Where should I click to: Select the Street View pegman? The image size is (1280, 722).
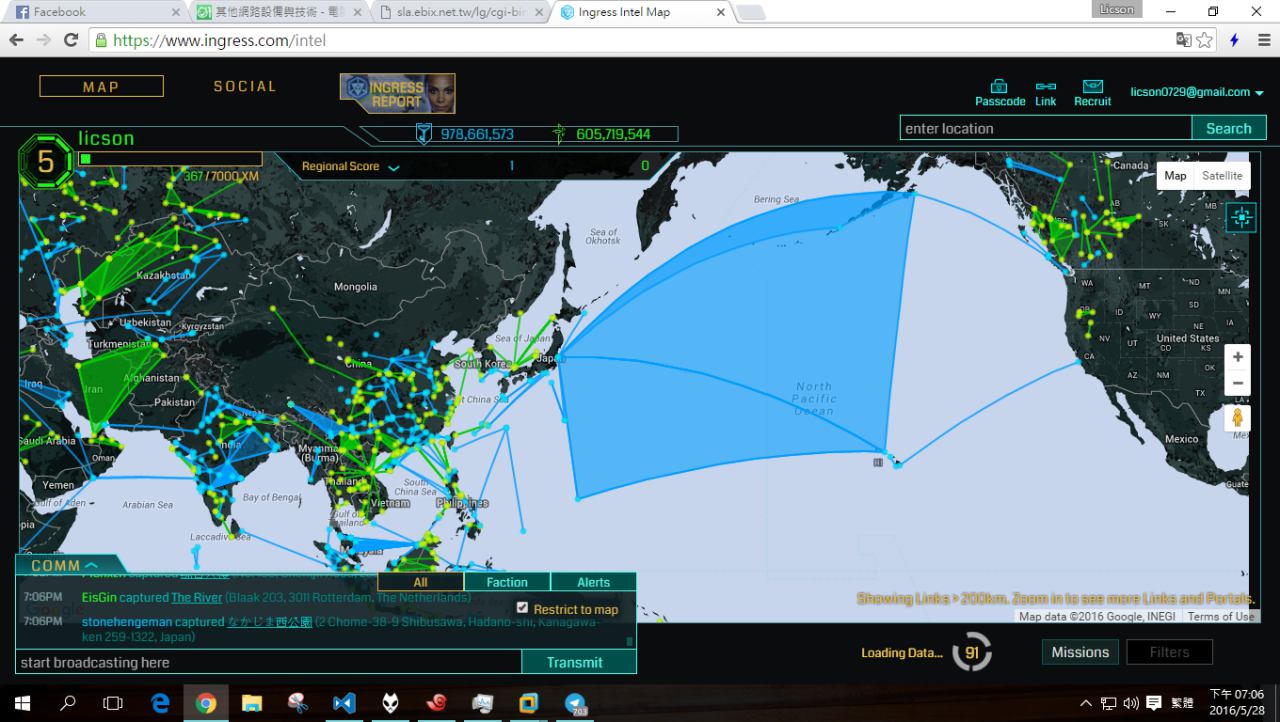(x=1238, y=418)
